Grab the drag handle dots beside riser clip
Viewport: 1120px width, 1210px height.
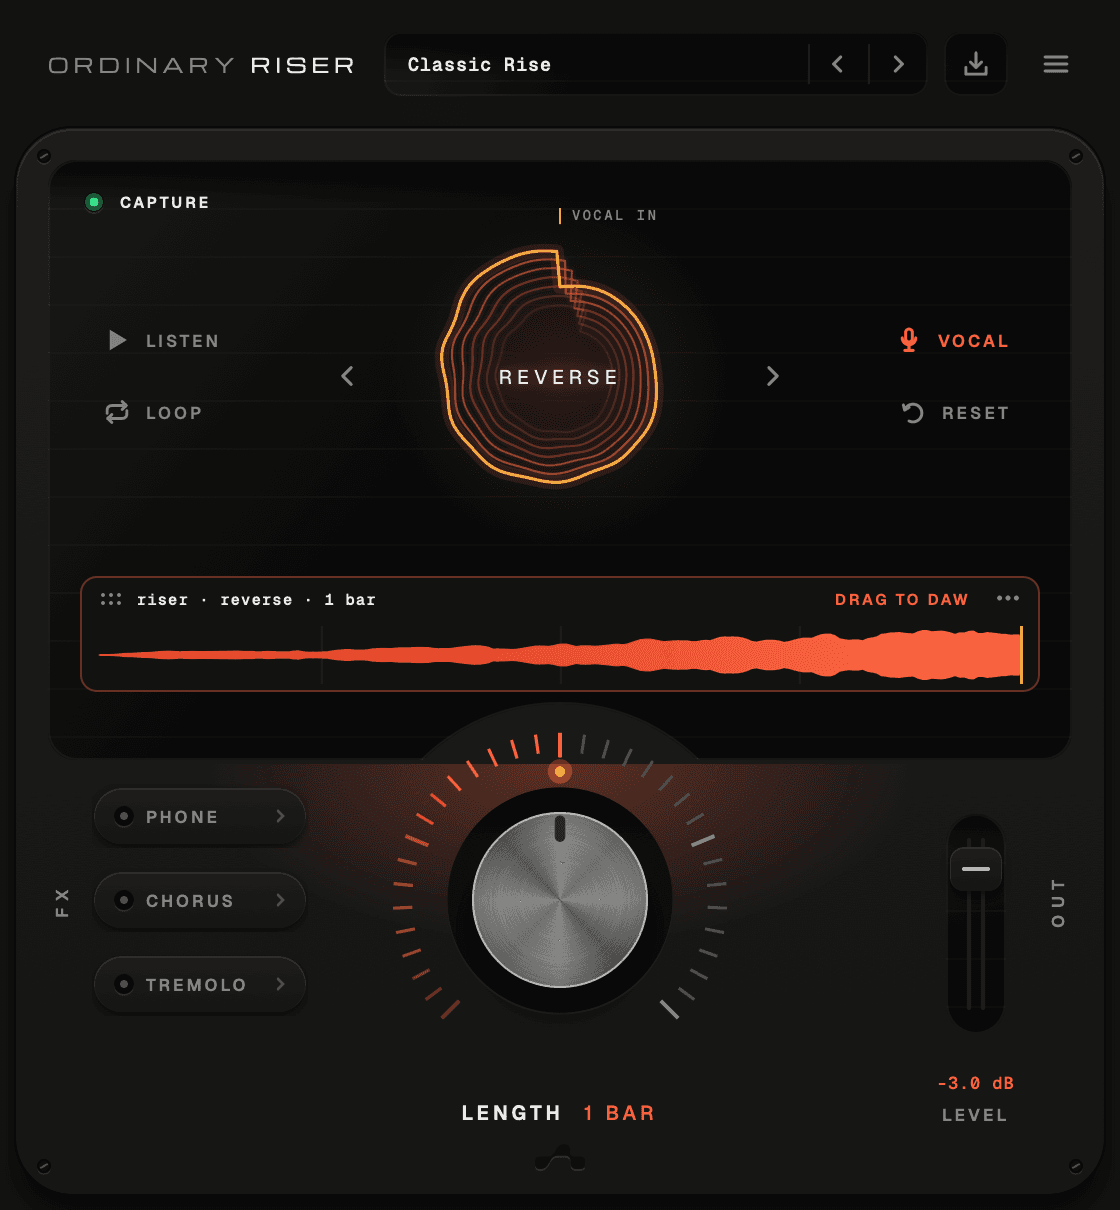111,599
